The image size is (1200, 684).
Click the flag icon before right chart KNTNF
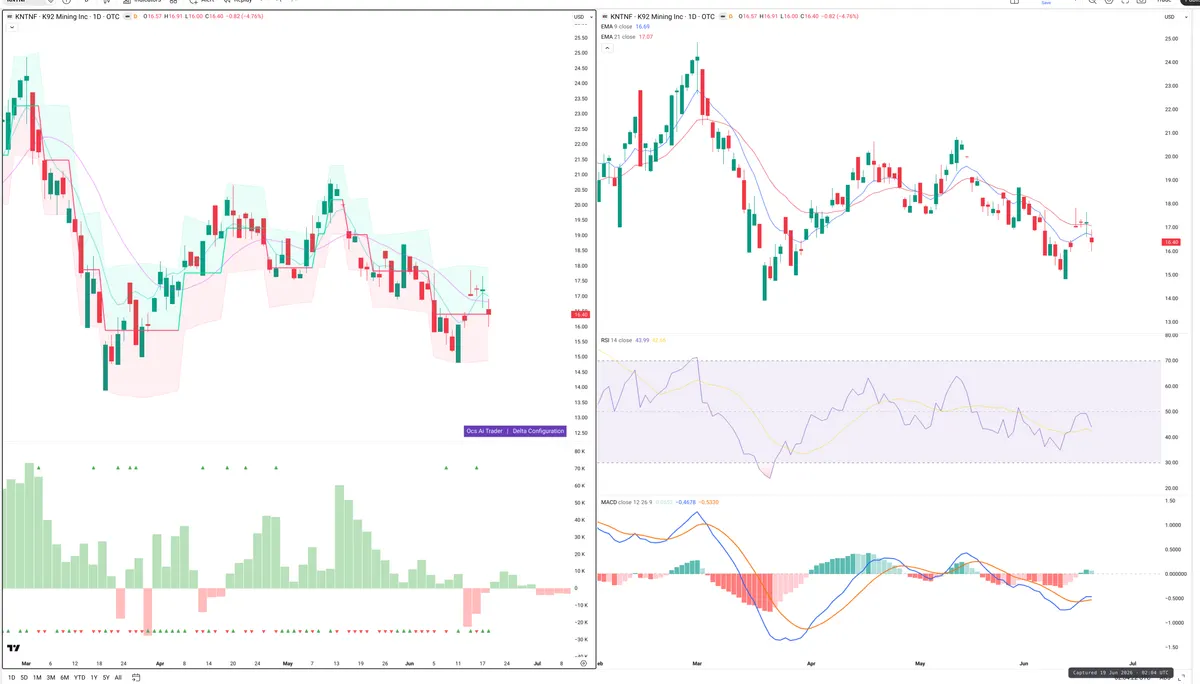pos(604,17)
